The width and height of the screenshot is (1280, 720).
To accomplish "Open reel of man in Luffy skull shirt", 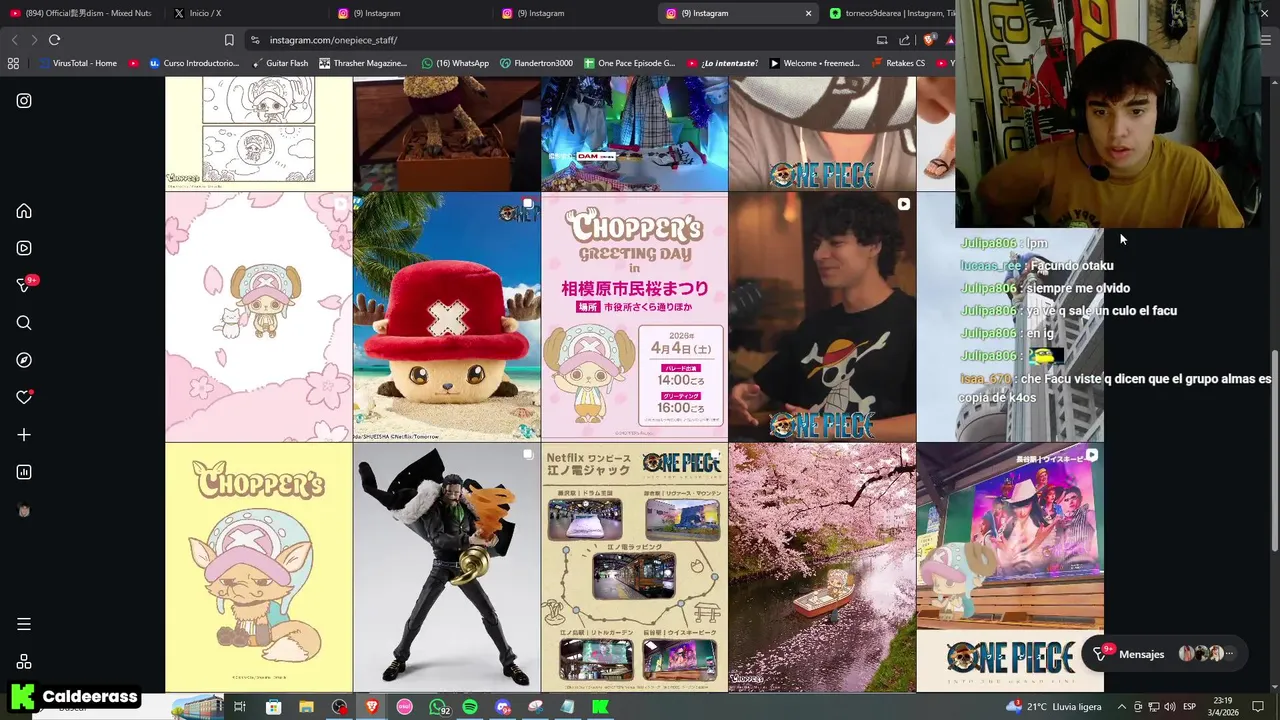I will coord(822,317).
